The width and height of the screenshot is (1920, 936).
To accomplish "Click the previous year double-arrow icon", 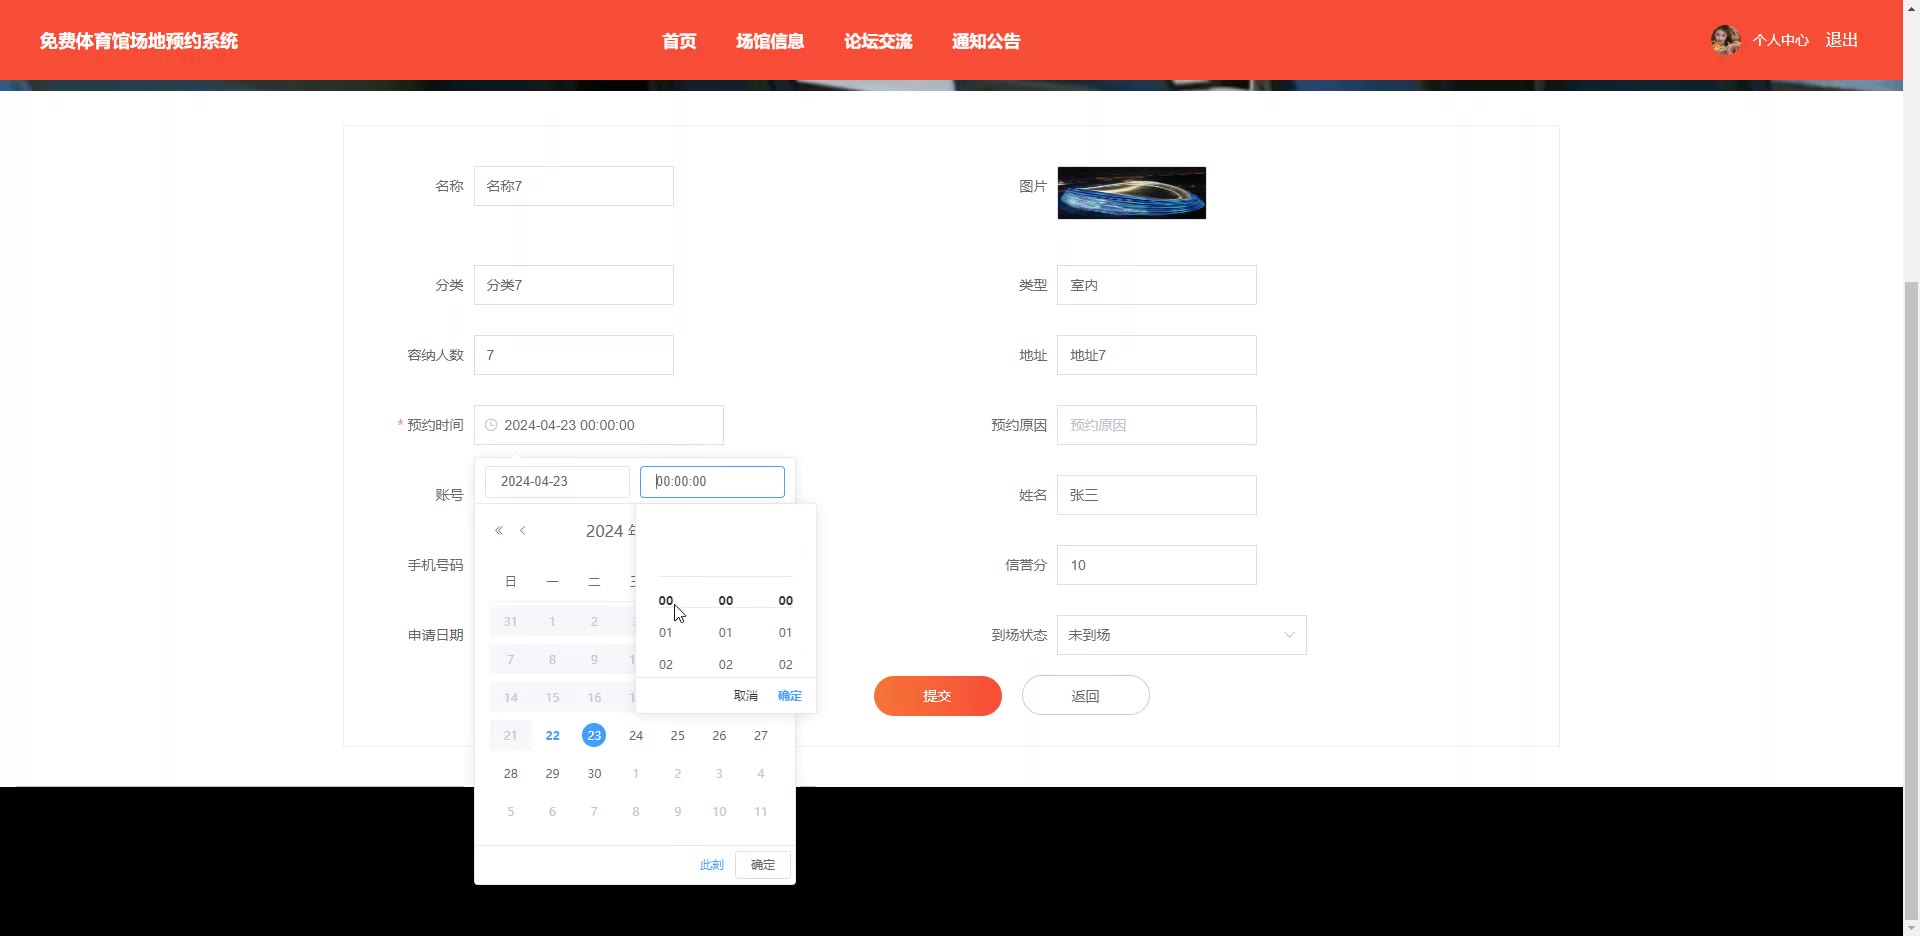I will pos(499,531).
